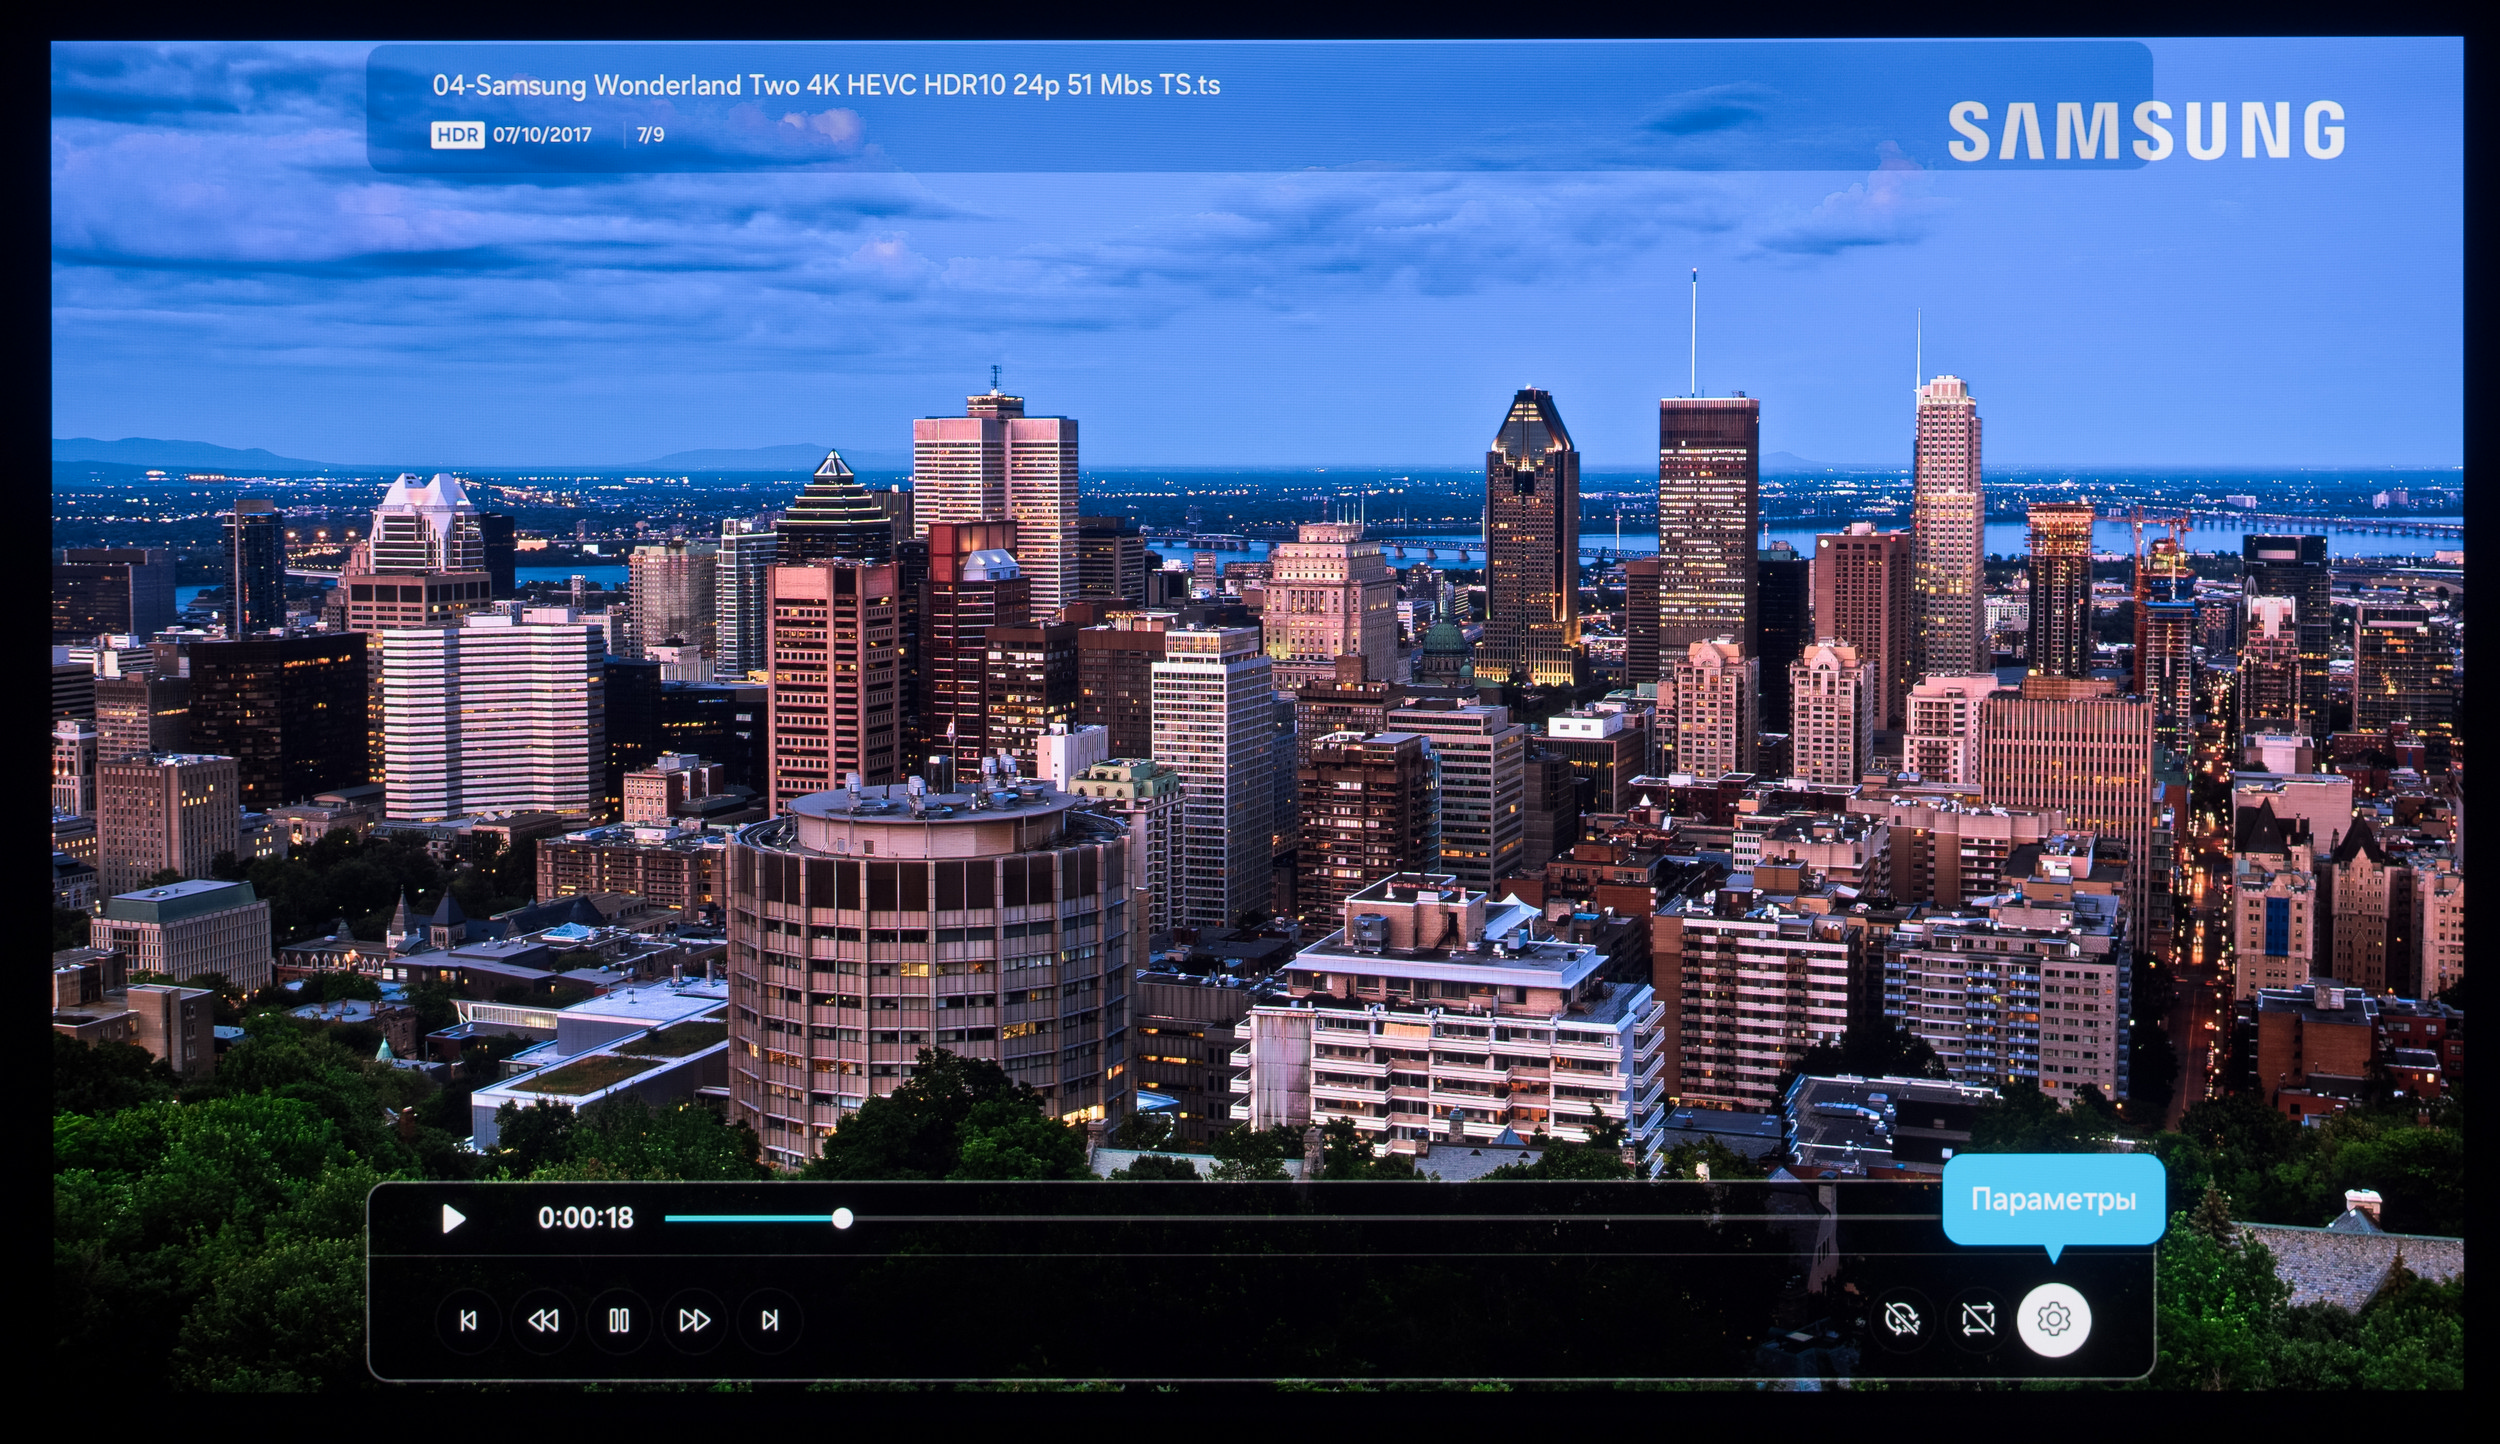
Task: Toggle the repeat mode icon
Action: [x=1978, y=1319]
